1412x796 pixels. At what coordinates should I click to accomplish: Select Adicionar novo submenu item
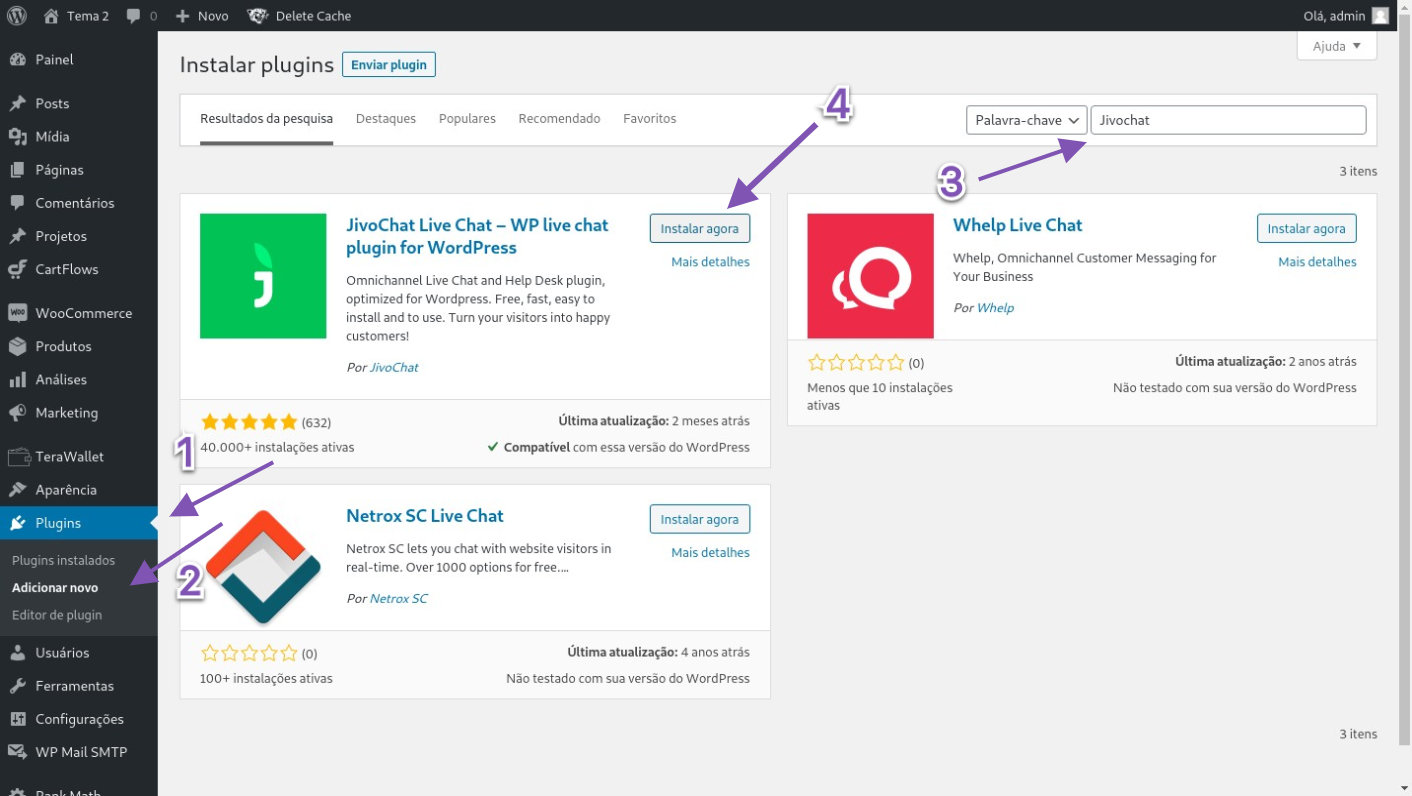(x=55, y=588)
